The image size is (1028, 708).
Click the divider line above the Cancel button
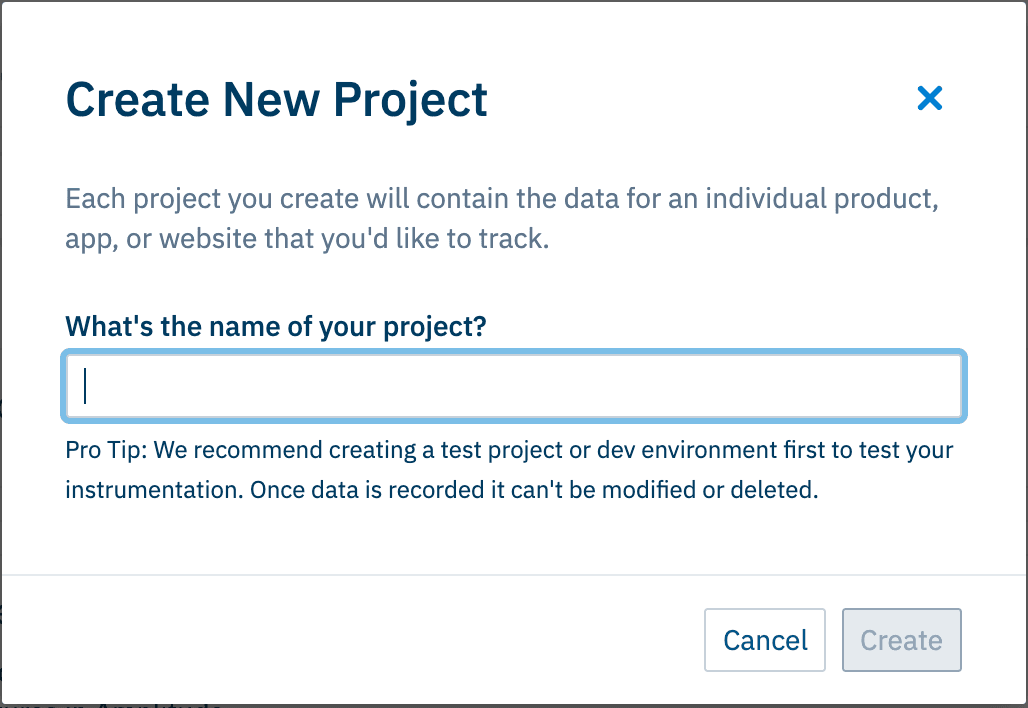tap(513, 575)
